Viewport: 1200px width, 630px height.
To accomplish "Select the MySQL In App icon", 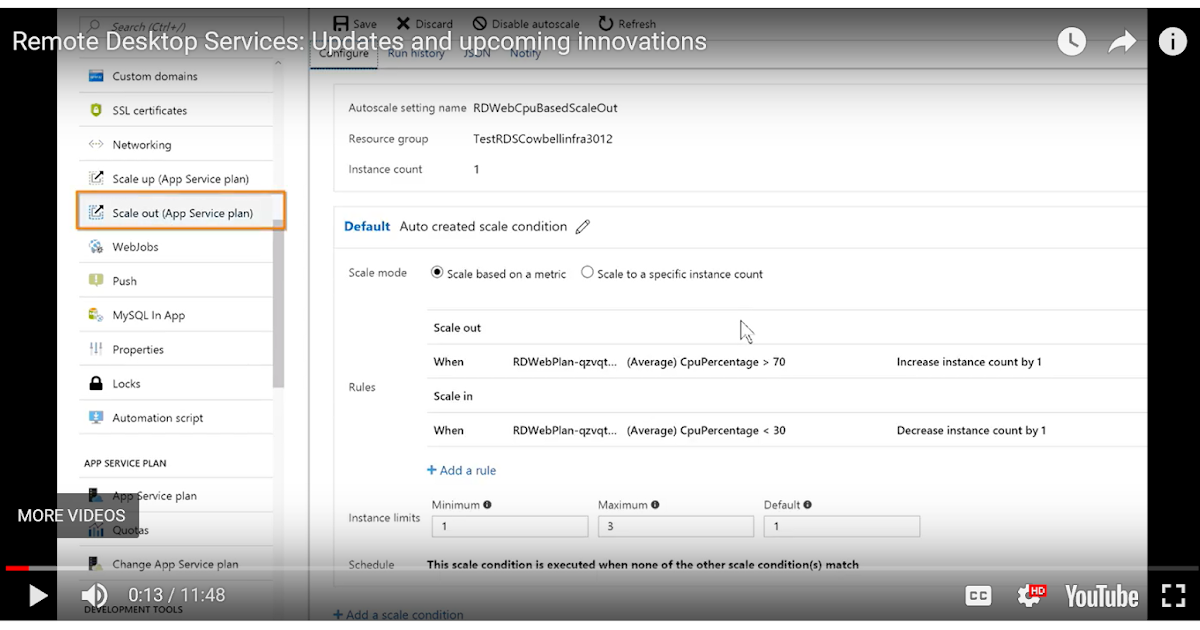I will (x=96, y=314).
